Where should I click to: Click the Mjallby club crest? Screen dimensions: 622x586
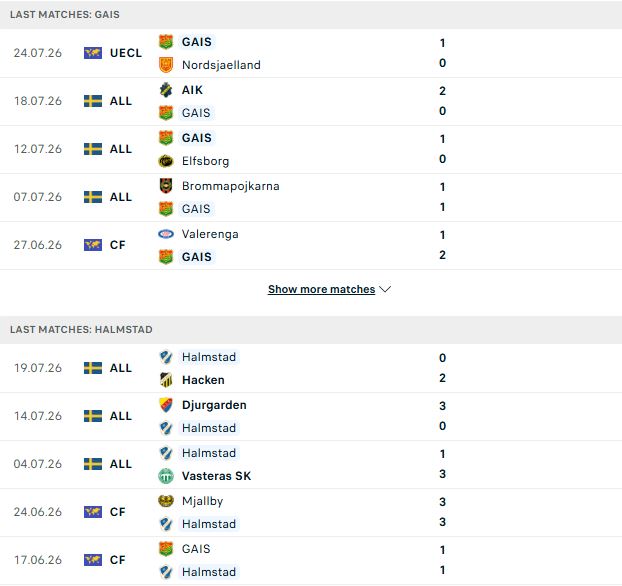click(x=166, y=501)
